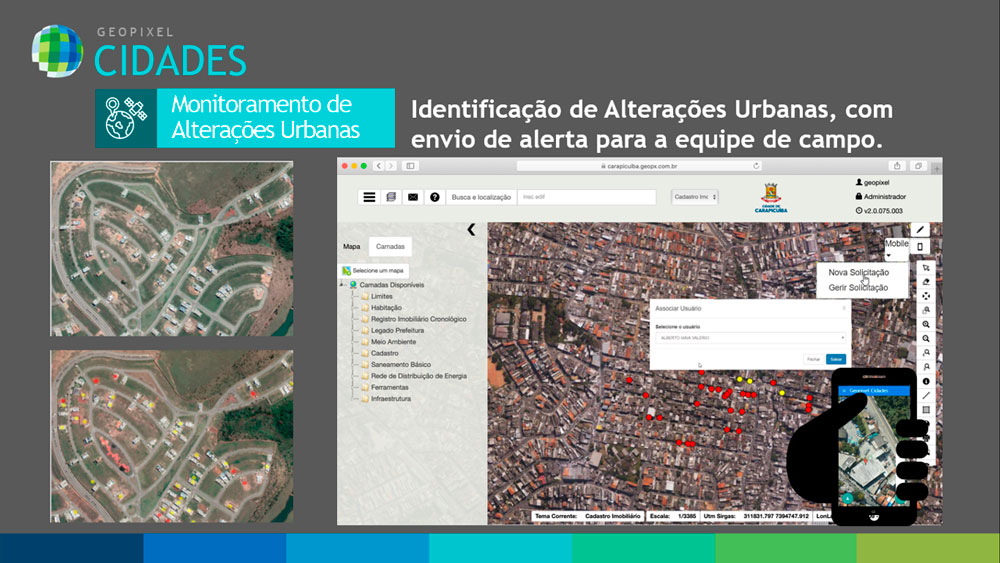Viewport: 1000px width, 563px height.
Task: Click the search input field in header
Action: tap(587, 197)
